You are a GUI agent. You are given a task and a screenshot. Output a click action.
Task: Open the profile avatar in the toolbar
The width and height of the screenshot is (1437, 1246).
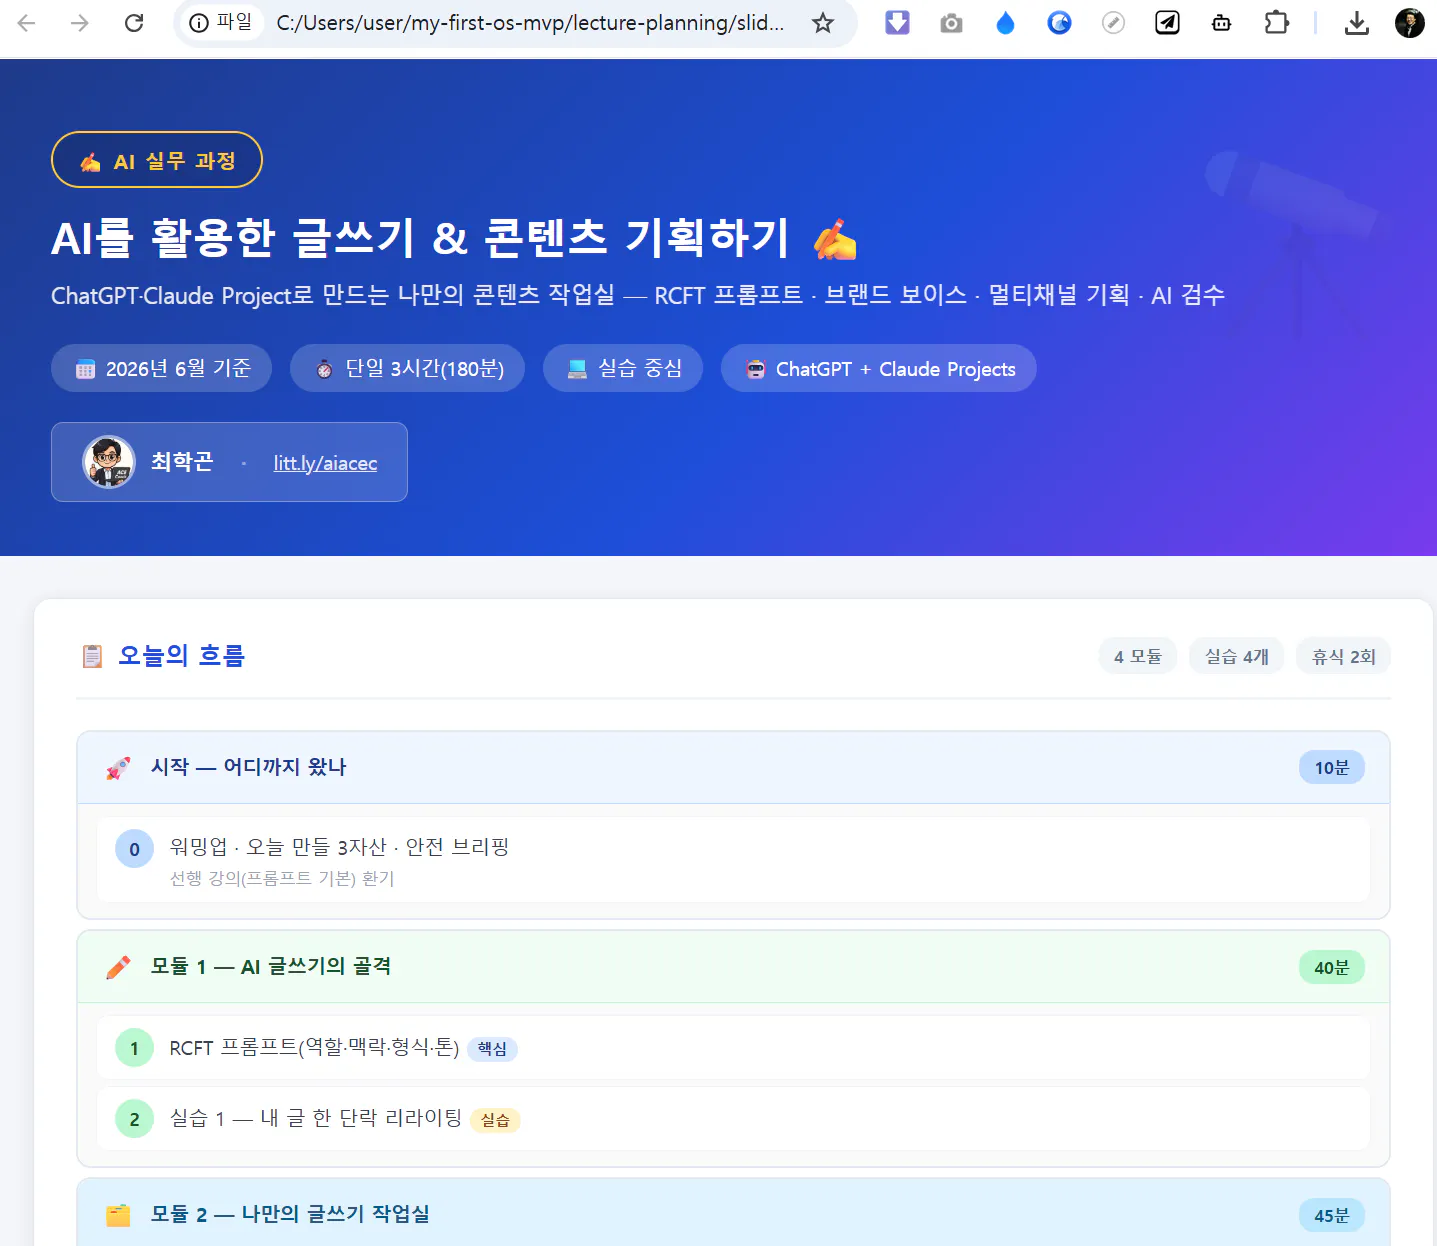1410,22
